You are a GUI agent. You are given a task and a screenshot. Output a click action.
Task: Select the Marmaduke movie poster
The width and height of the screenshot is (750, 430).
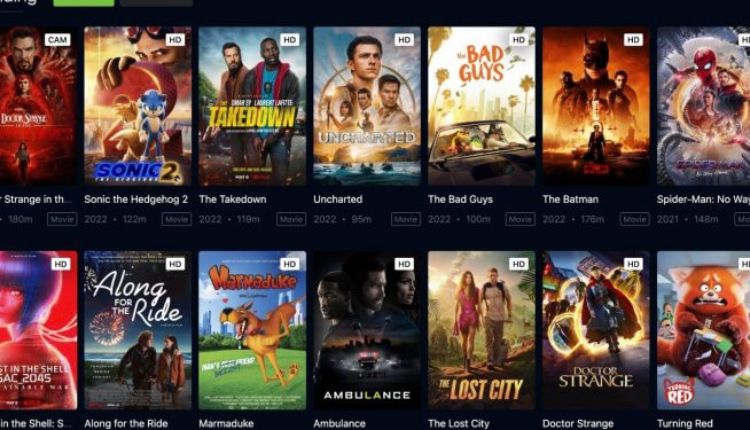point(252,330)
